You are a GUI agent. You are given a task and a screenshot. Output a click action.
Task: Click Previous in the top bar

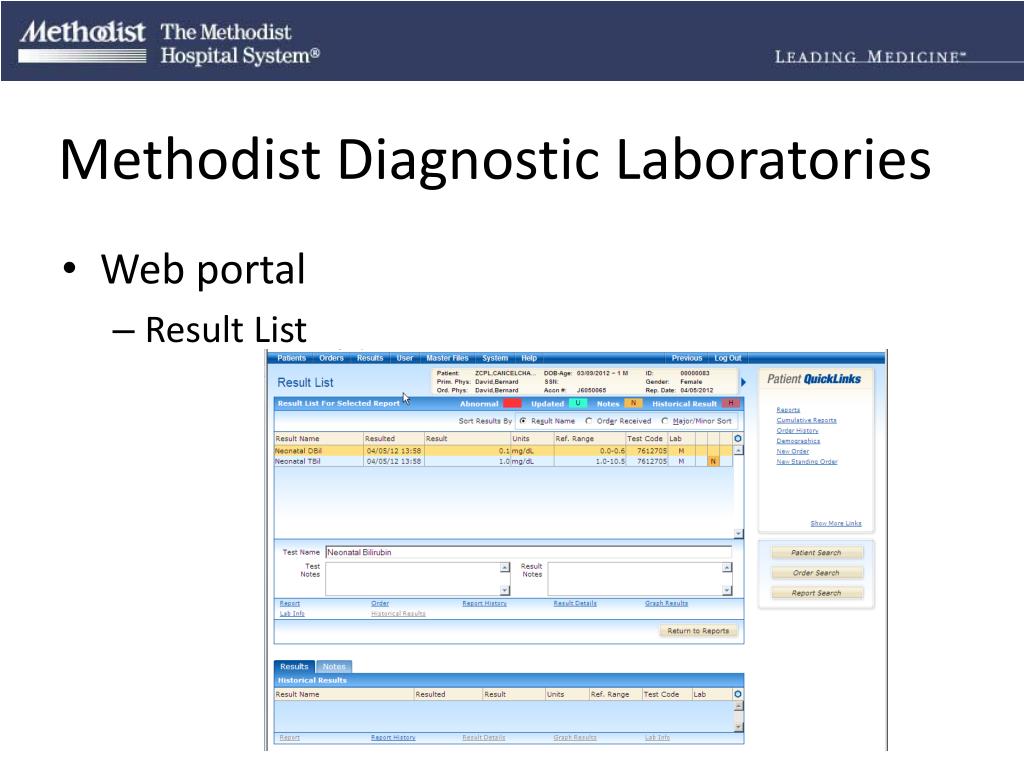(687, 358)
